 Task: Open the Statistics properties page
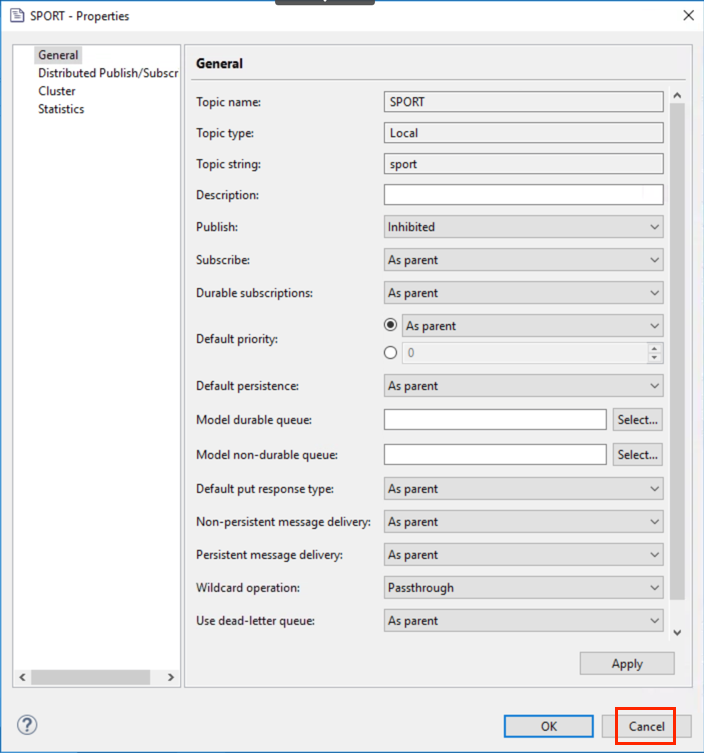(x=61, y=109)
